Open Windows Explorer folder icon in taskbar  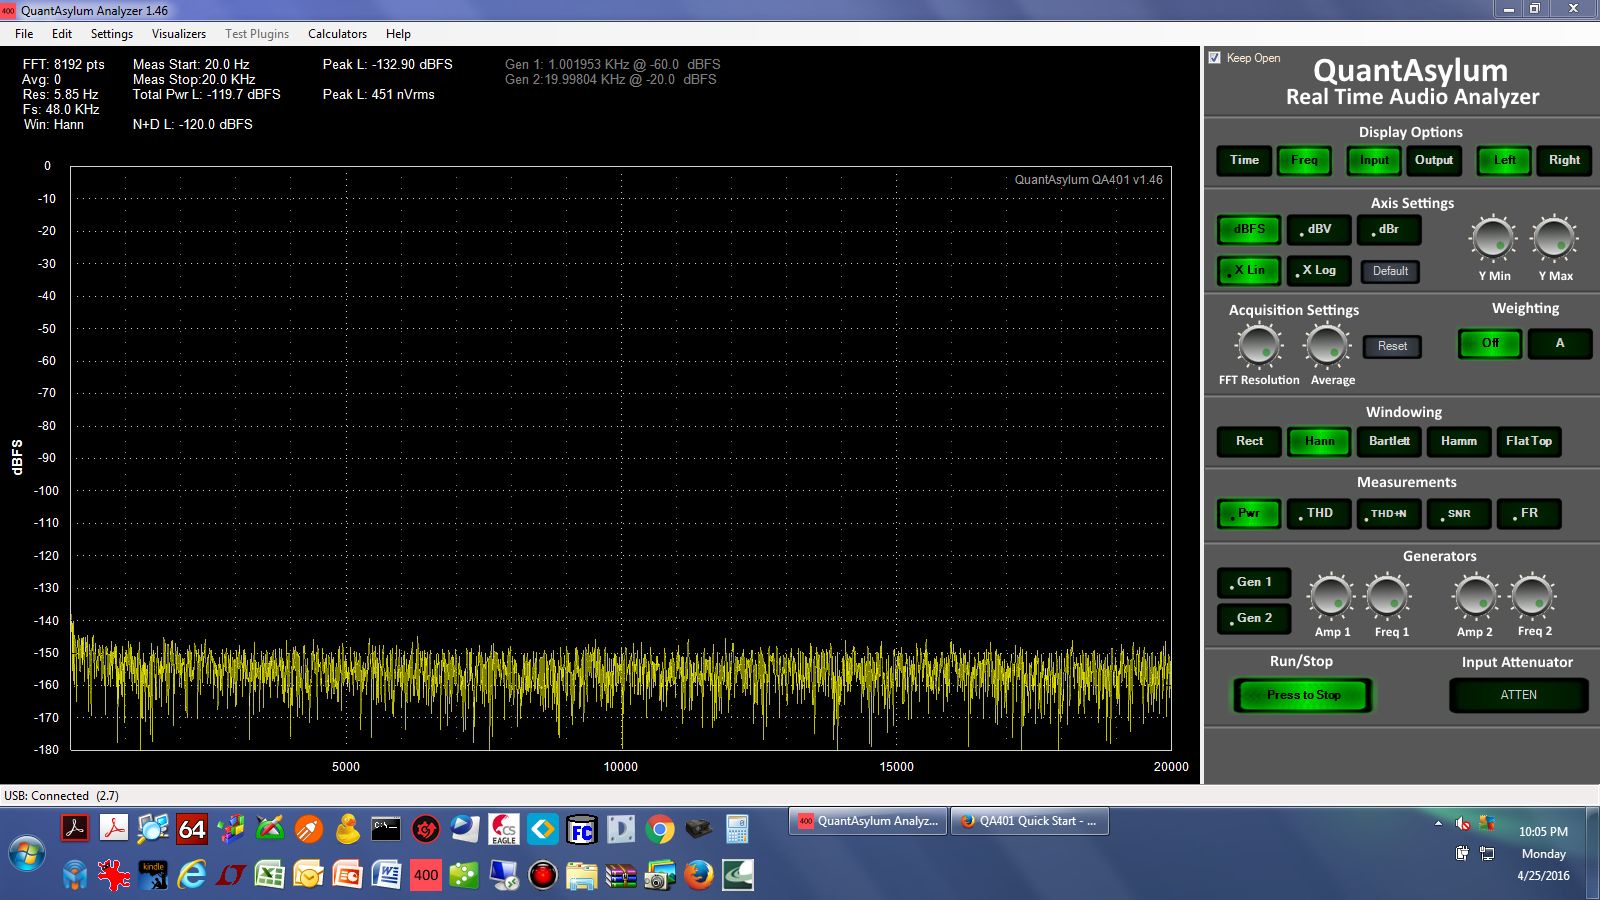point(581,876)
